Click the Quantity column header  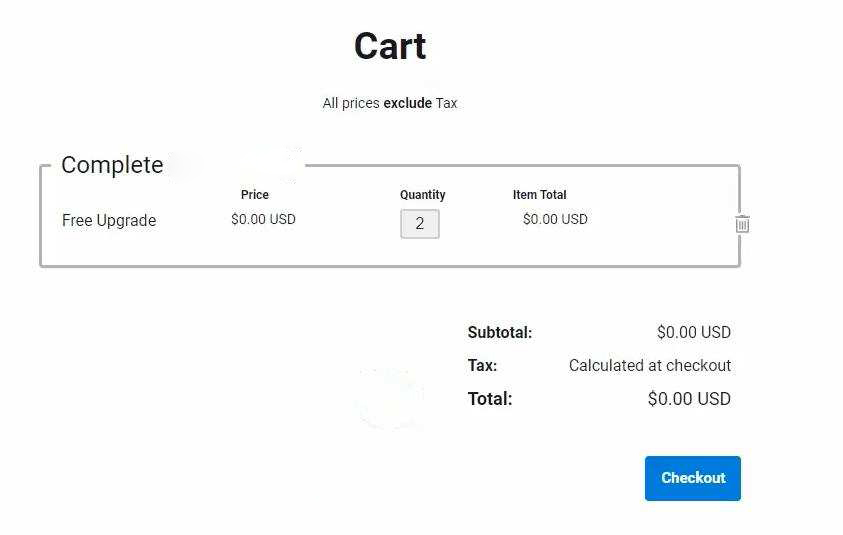coord(423,195)
